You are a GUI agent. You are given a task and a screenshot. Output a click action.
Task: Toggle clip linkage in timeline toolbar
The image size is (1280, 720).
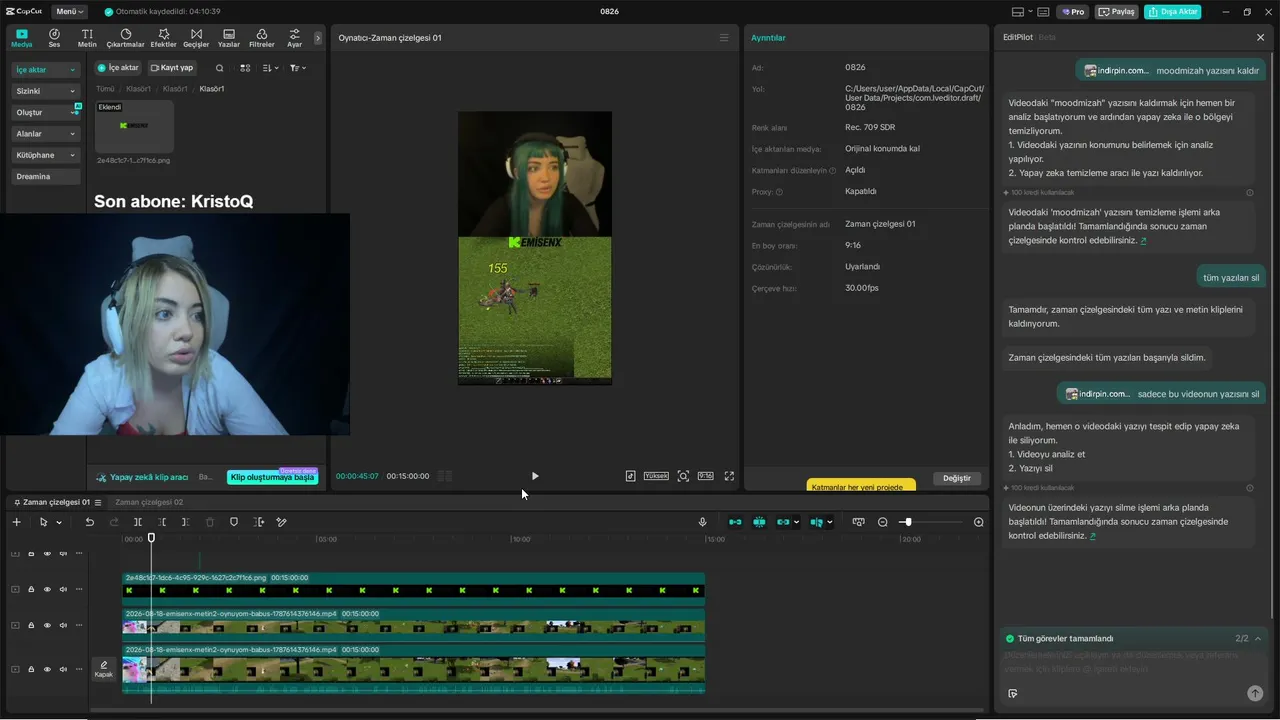pyautogui.click(x=783, y=522)
